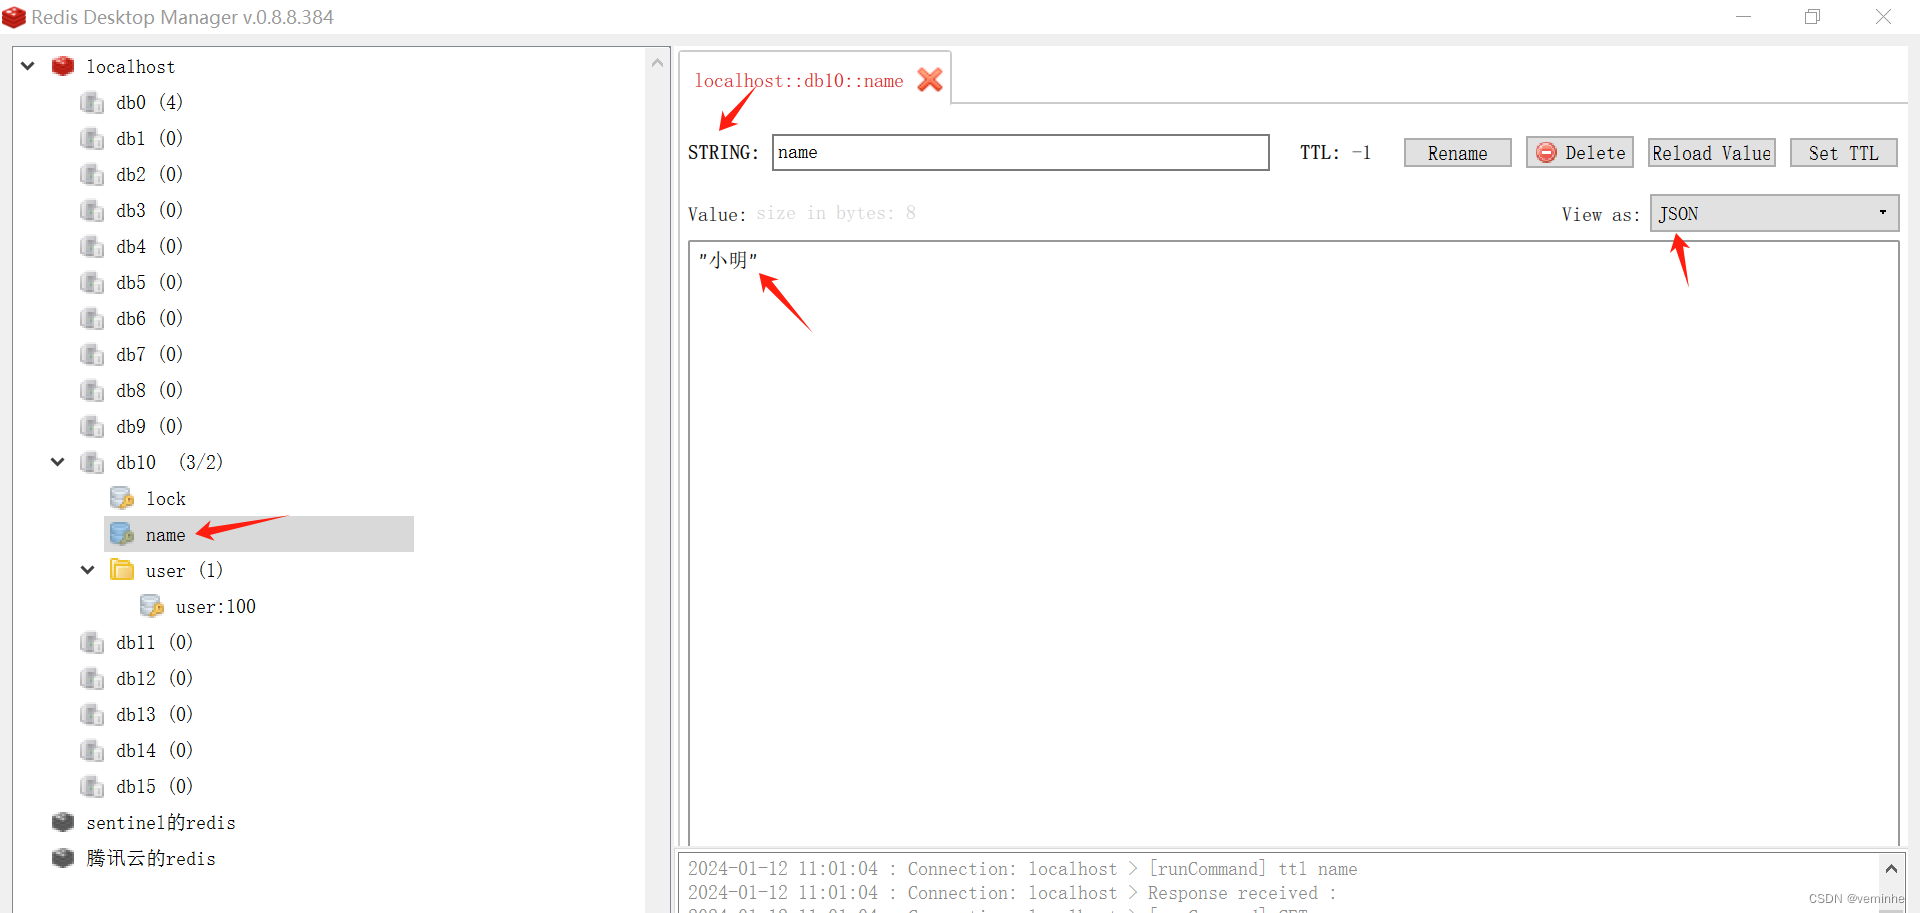This screenshot has height=913, width=1920.
Task: Click the connection tree scroll-up arrow
Action: (x=657, y=62)
